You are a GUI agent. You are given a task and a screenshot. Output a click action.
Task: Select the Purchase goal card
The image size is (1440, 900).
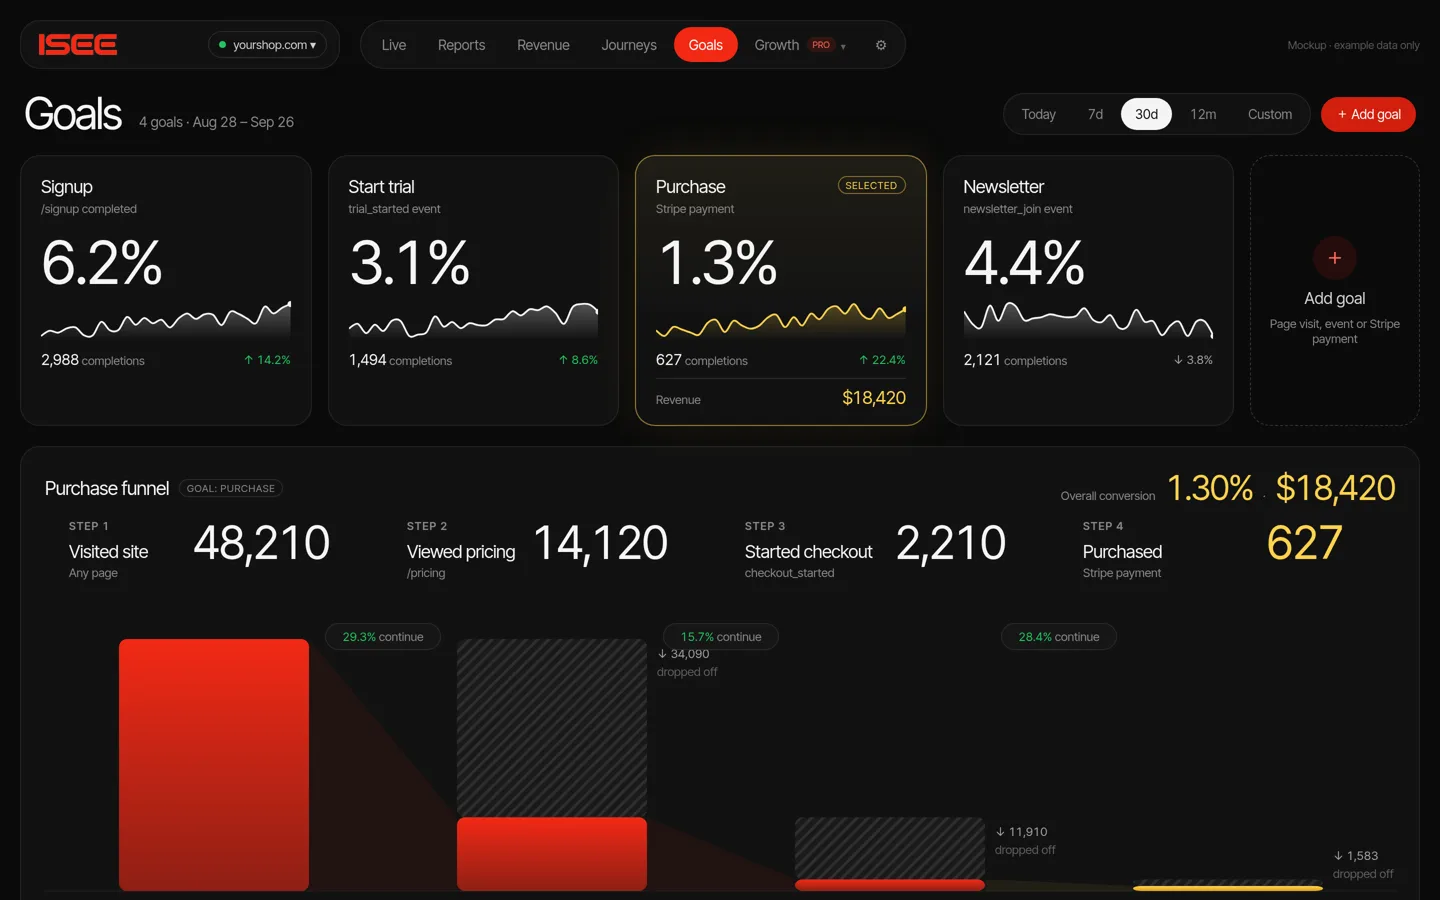[781, 290]
